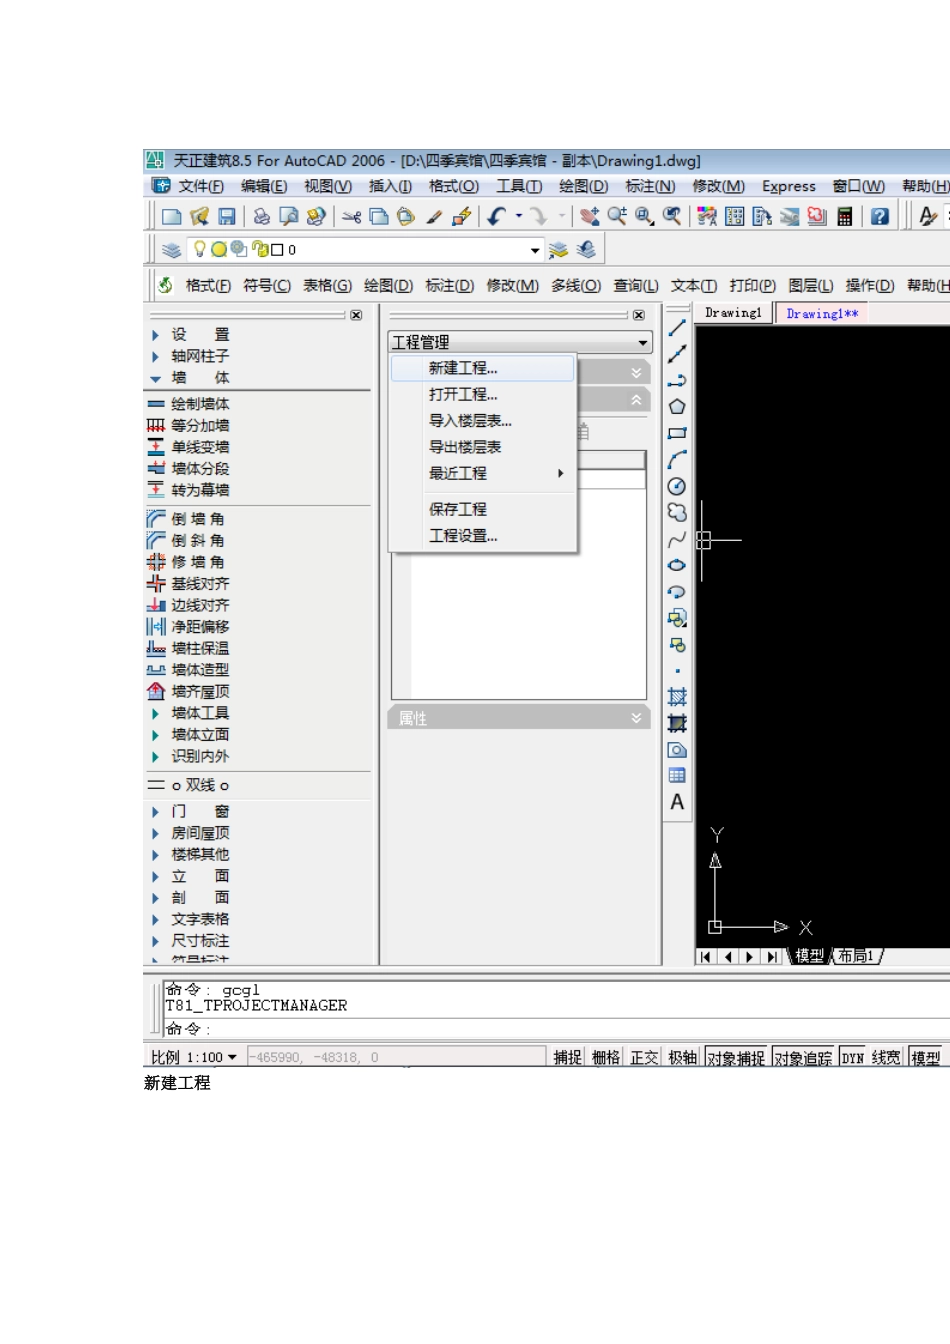Open the 工程管理 dropdown arrow

pos(643,342)
